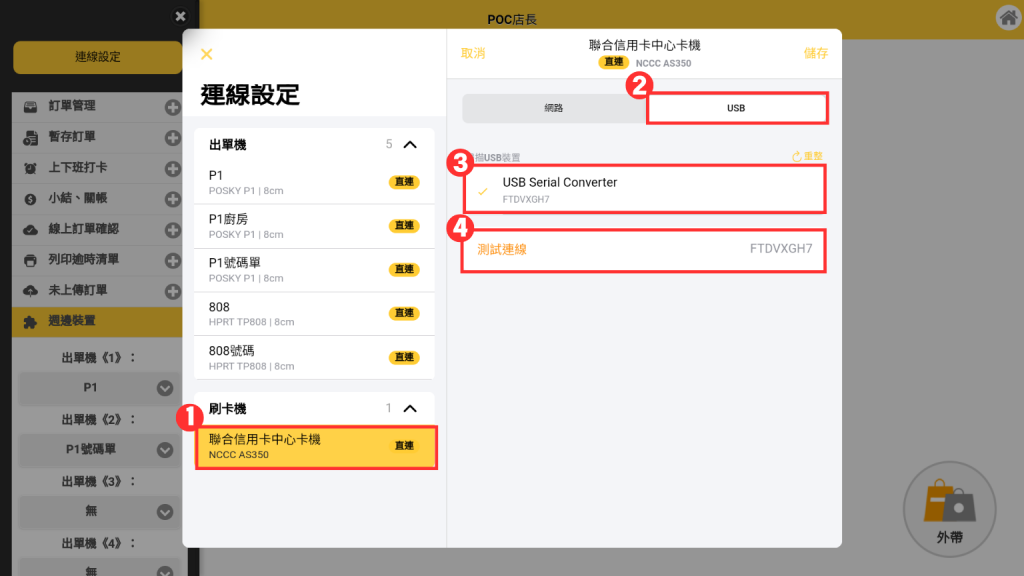This screenshot has width=1024, height=576.
Task: Click plus icon beside 未上傳訂單
Action: [x=172, y=291]
